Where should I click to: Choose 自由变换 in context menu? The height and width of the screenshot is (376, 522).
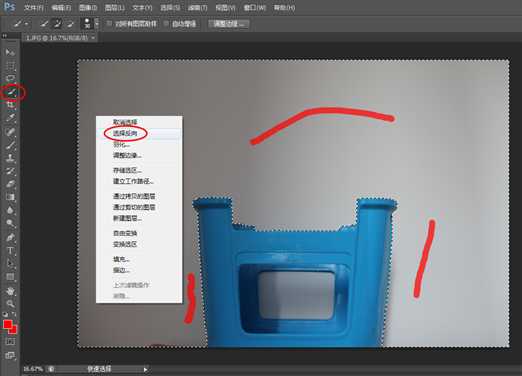click(x=139, y=233)
